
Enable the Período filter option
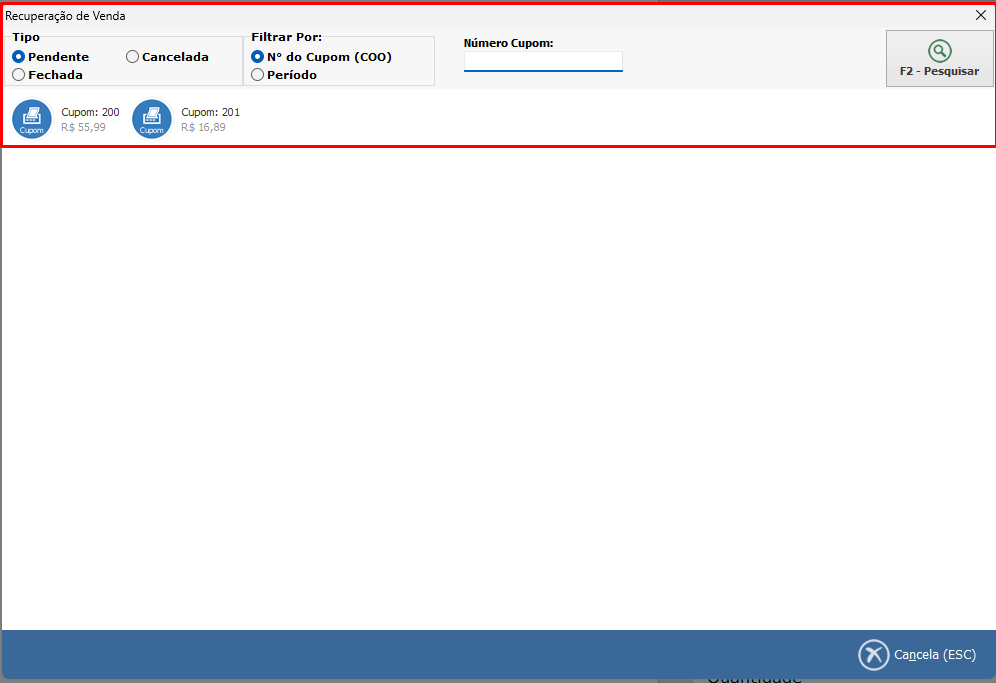[258, 75]
